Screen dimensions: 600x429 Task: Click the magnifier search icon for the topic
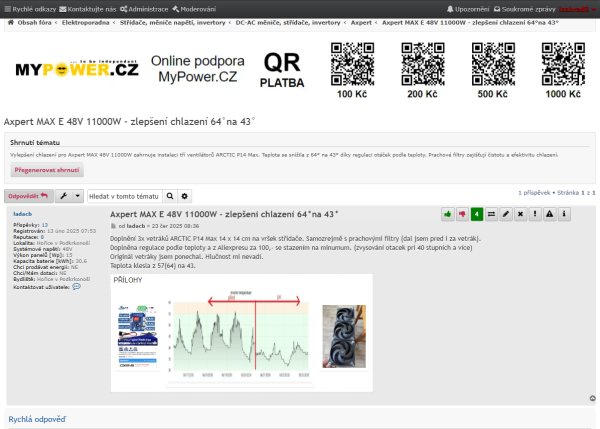[x=169, y=195]
